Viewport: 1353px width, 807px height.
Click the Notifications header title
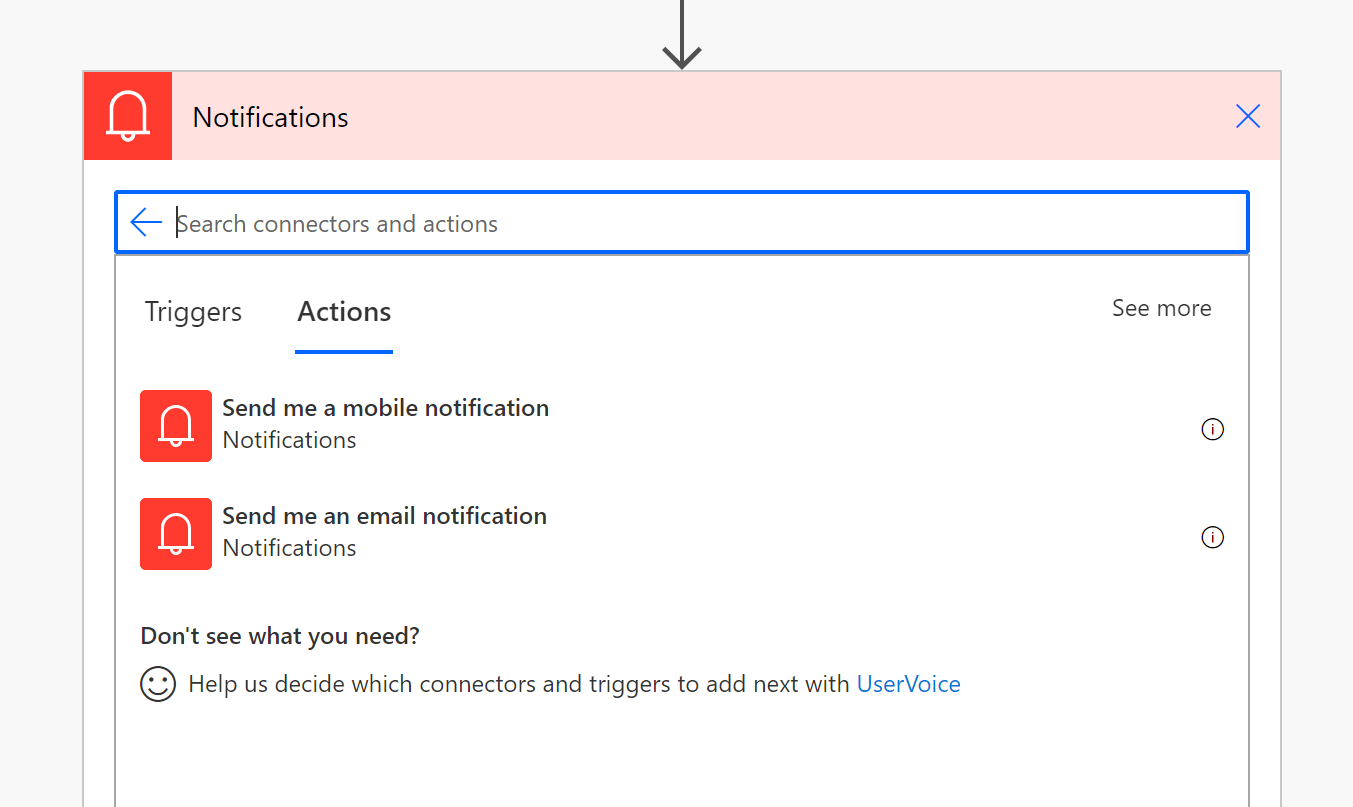click(x=271, y=117)
